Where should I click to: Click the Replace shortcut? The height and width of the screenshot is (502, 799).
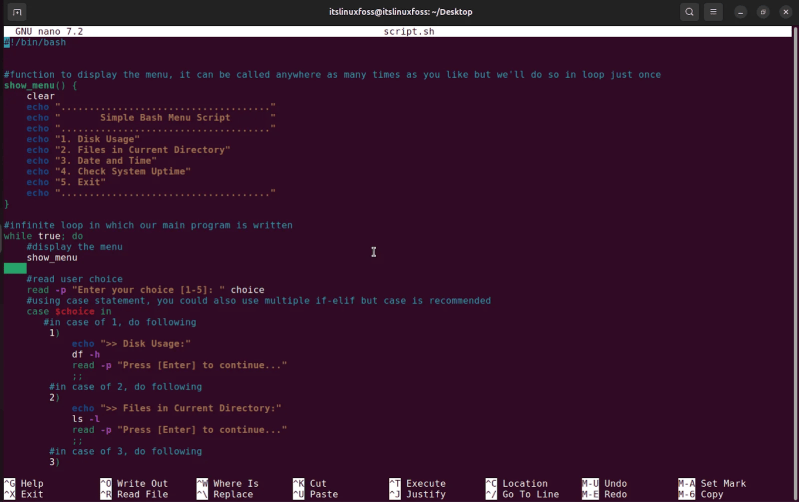[x=225, y=494]
